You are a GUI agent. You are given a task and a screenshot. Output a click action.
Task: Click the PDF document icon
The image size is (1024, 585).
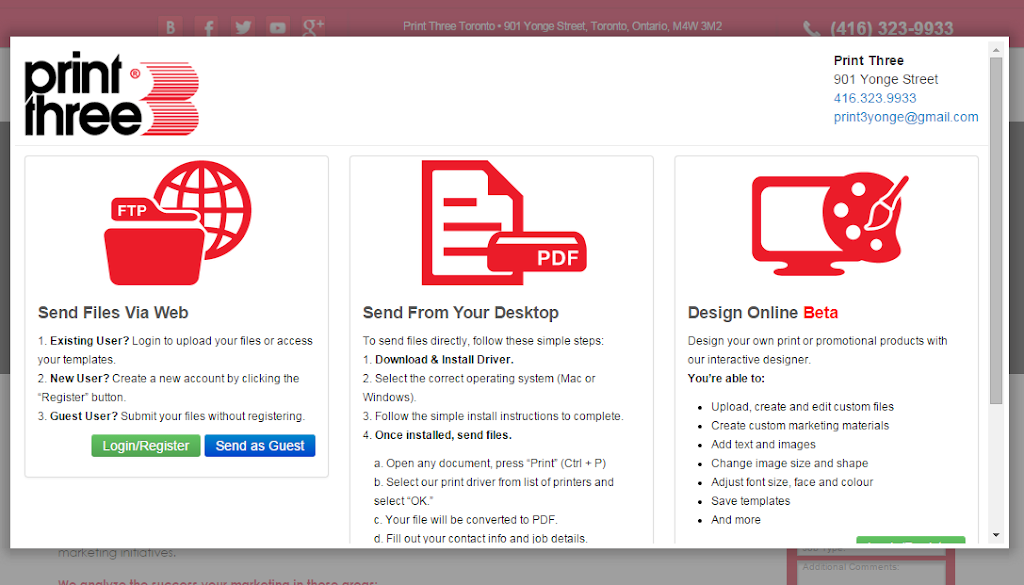click(504, 223)
